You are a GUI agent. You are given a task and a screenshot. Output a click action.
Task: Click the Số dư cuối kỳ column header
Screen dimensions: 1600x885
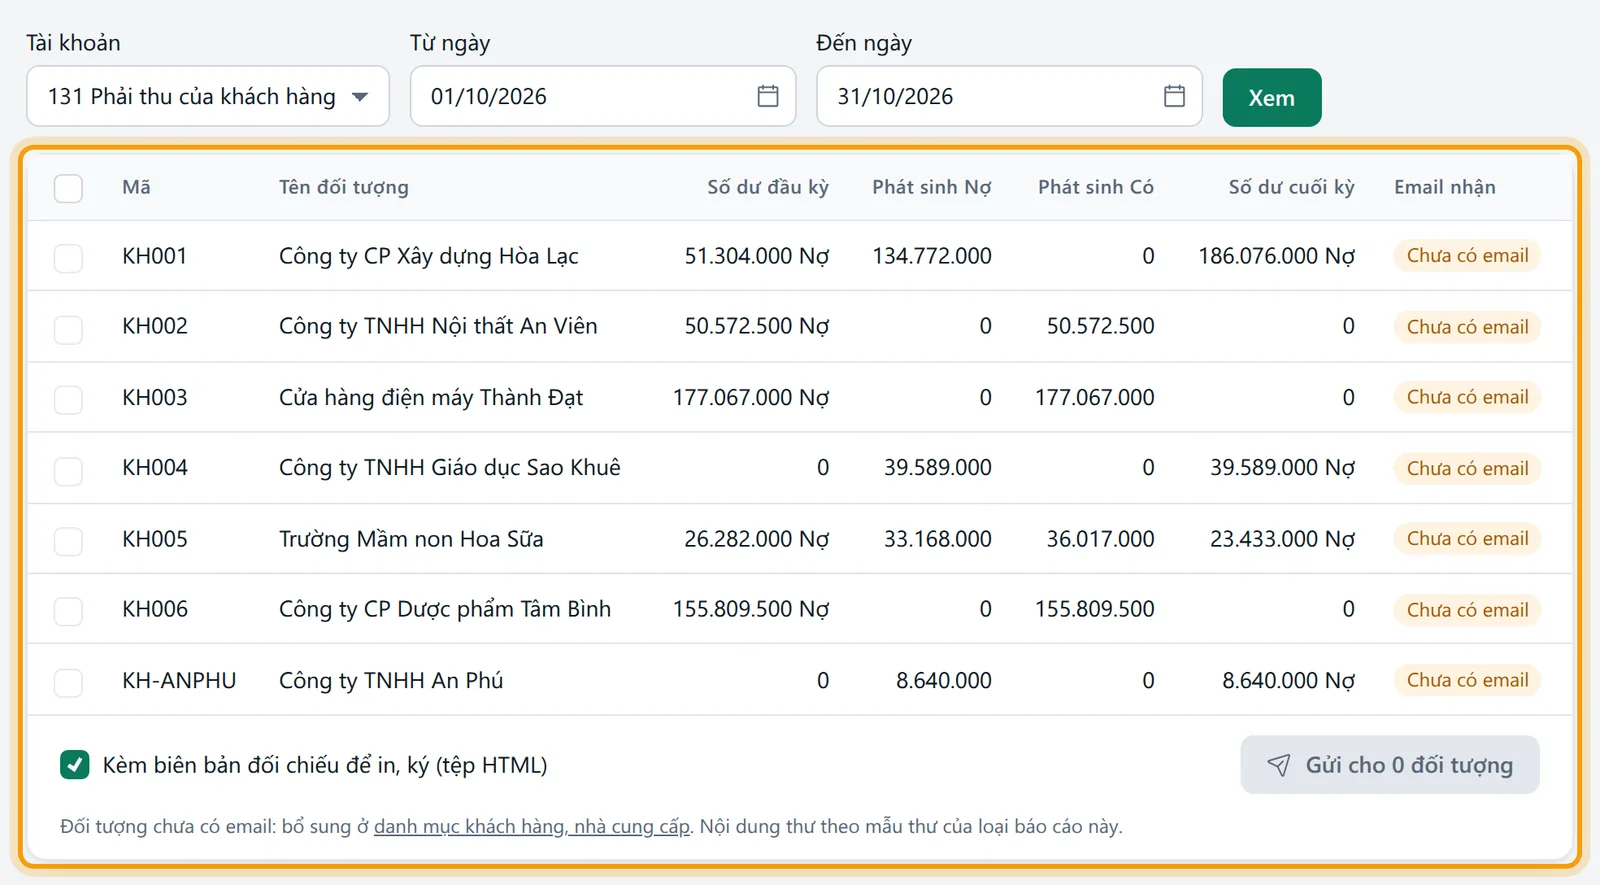point(1292,187)
